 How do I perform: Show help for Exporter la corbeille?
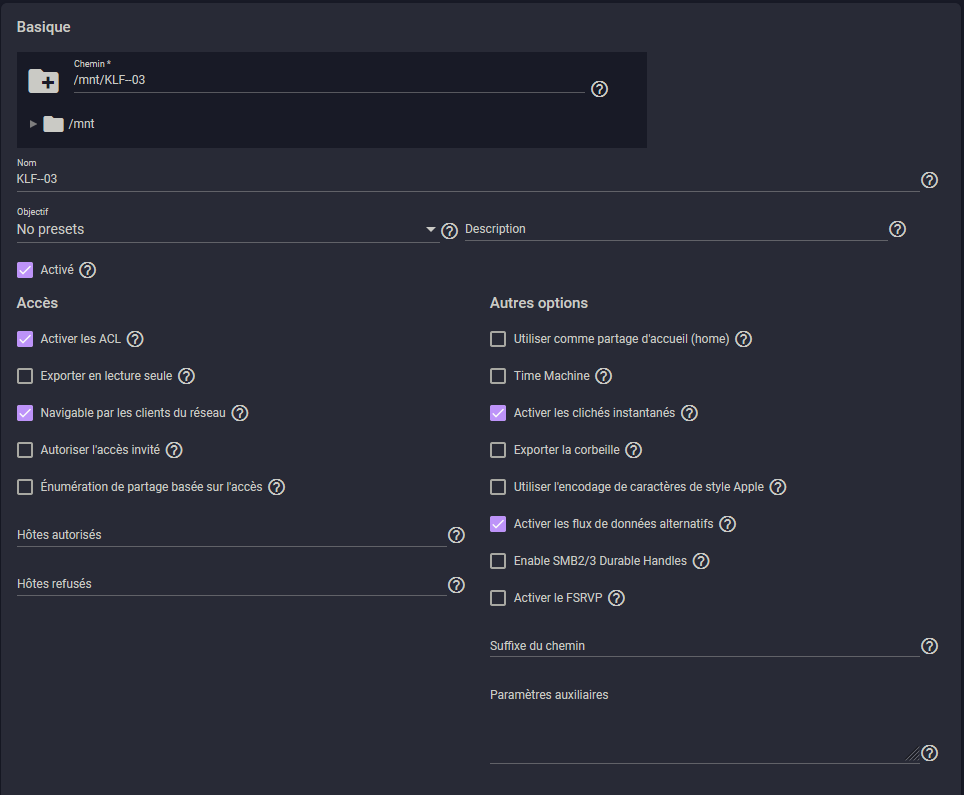coord(633,450)
